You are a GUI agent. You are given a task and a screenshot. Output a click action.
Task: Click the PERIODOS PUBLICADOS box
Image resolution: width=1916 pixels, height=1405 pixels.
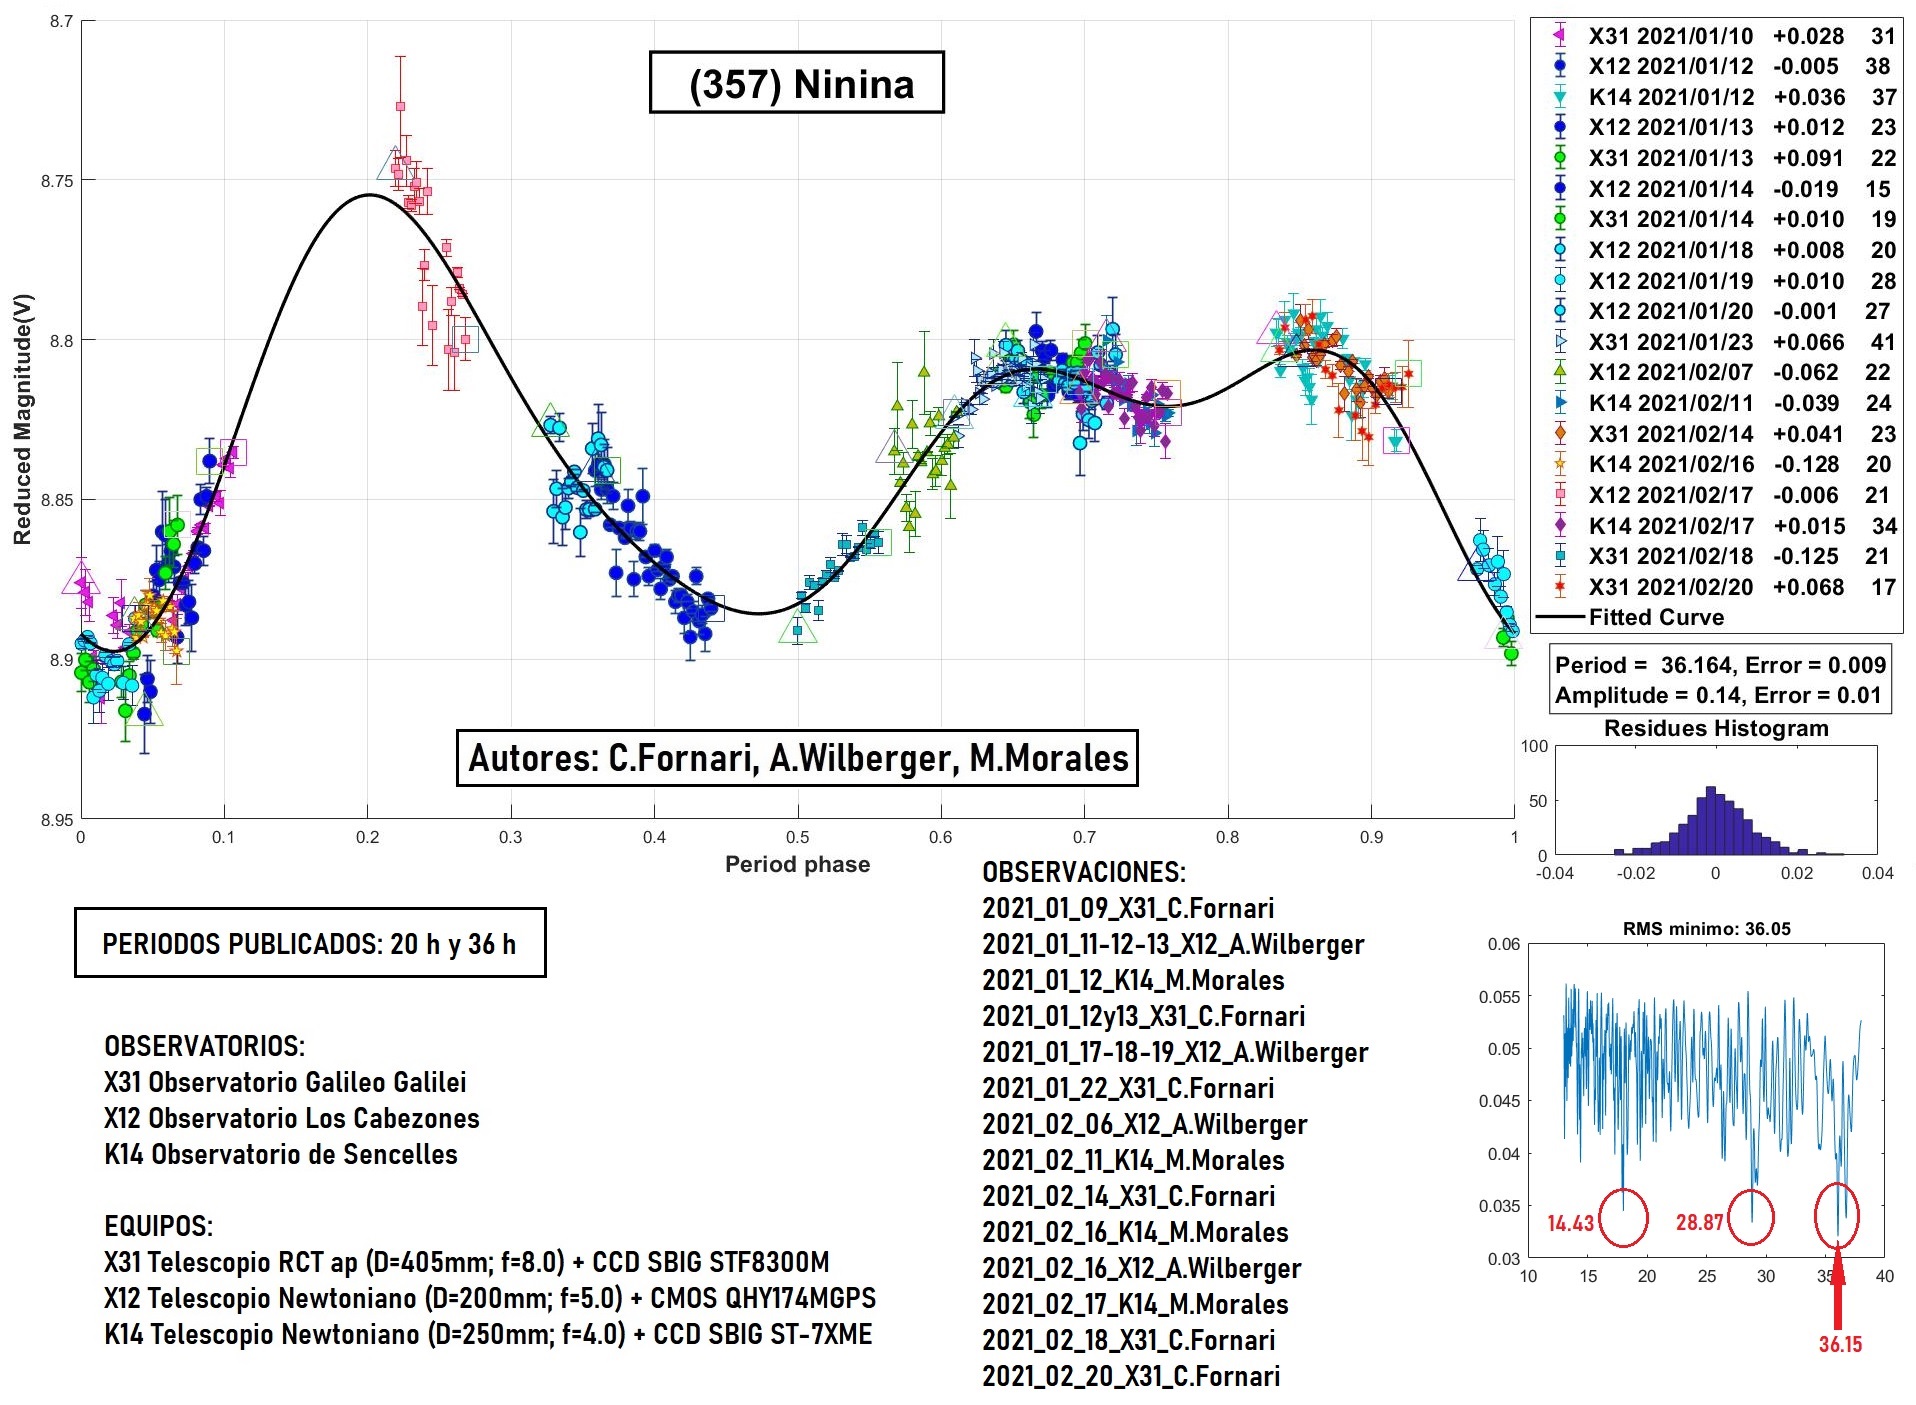click(x=310, y=943)
